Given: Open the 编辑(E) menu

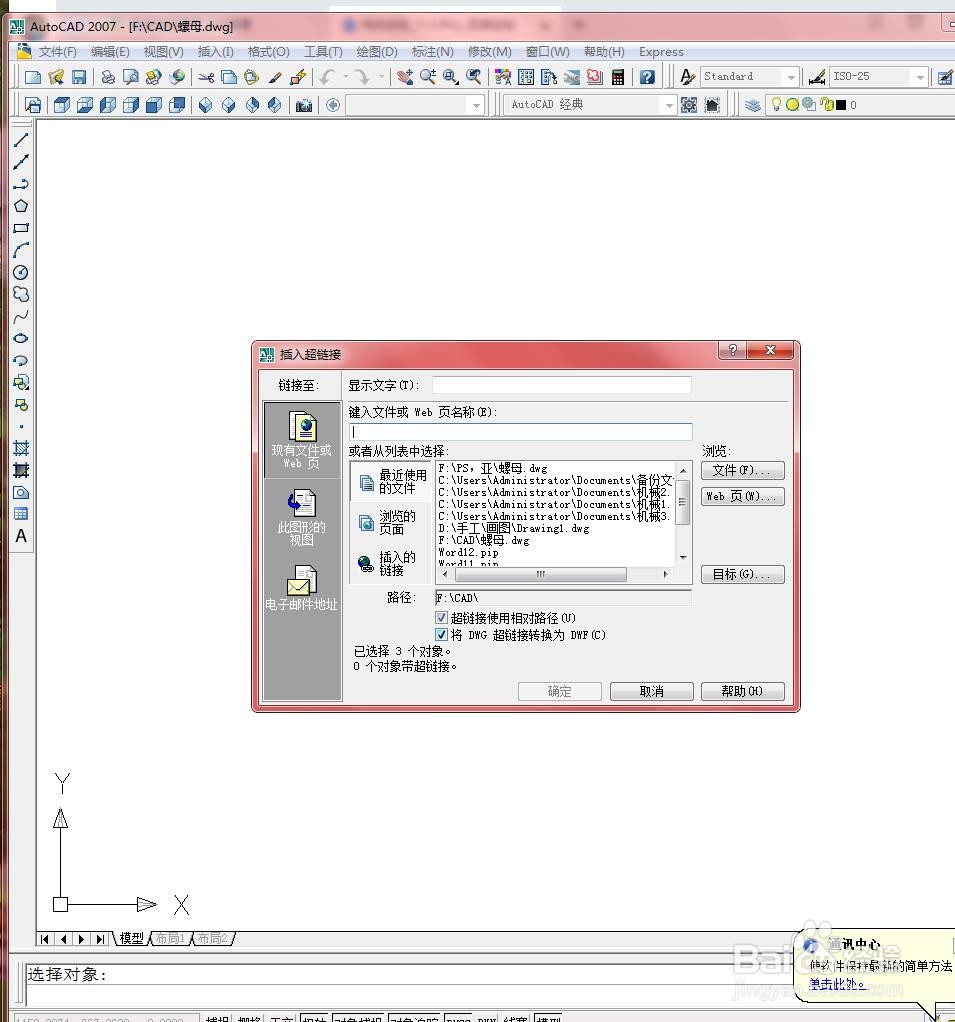Looking at the screenshot, I should 110,51.
